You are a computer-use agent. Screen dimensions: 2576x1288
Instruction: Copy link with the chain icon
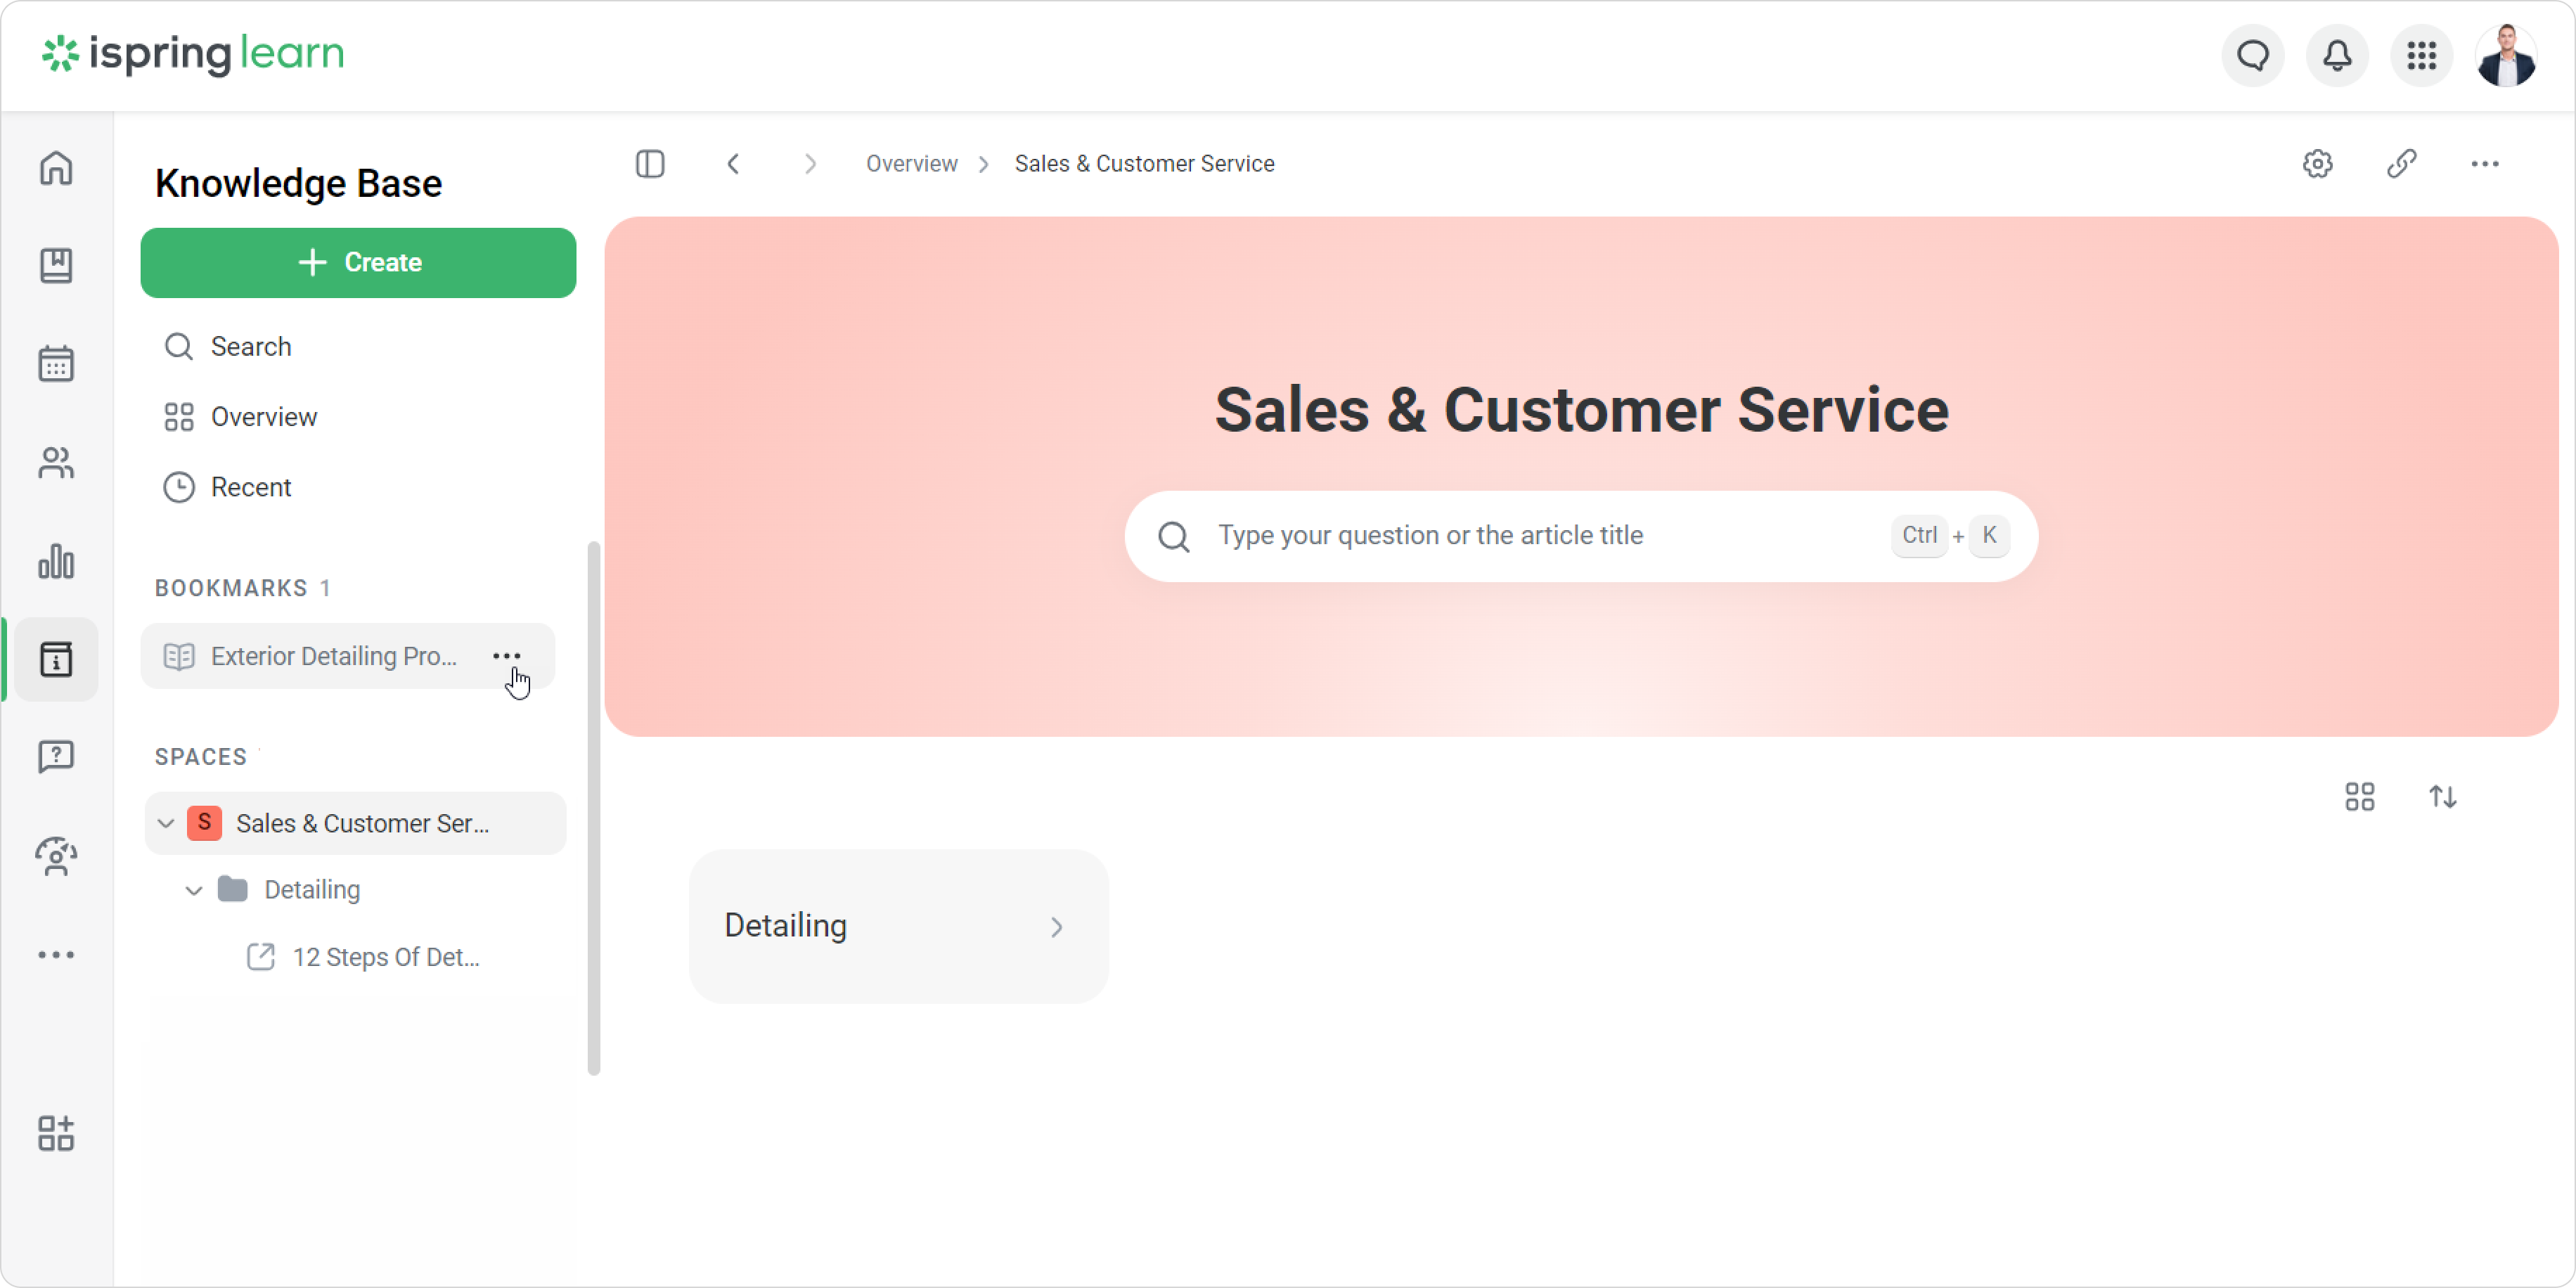(2402, 163)
